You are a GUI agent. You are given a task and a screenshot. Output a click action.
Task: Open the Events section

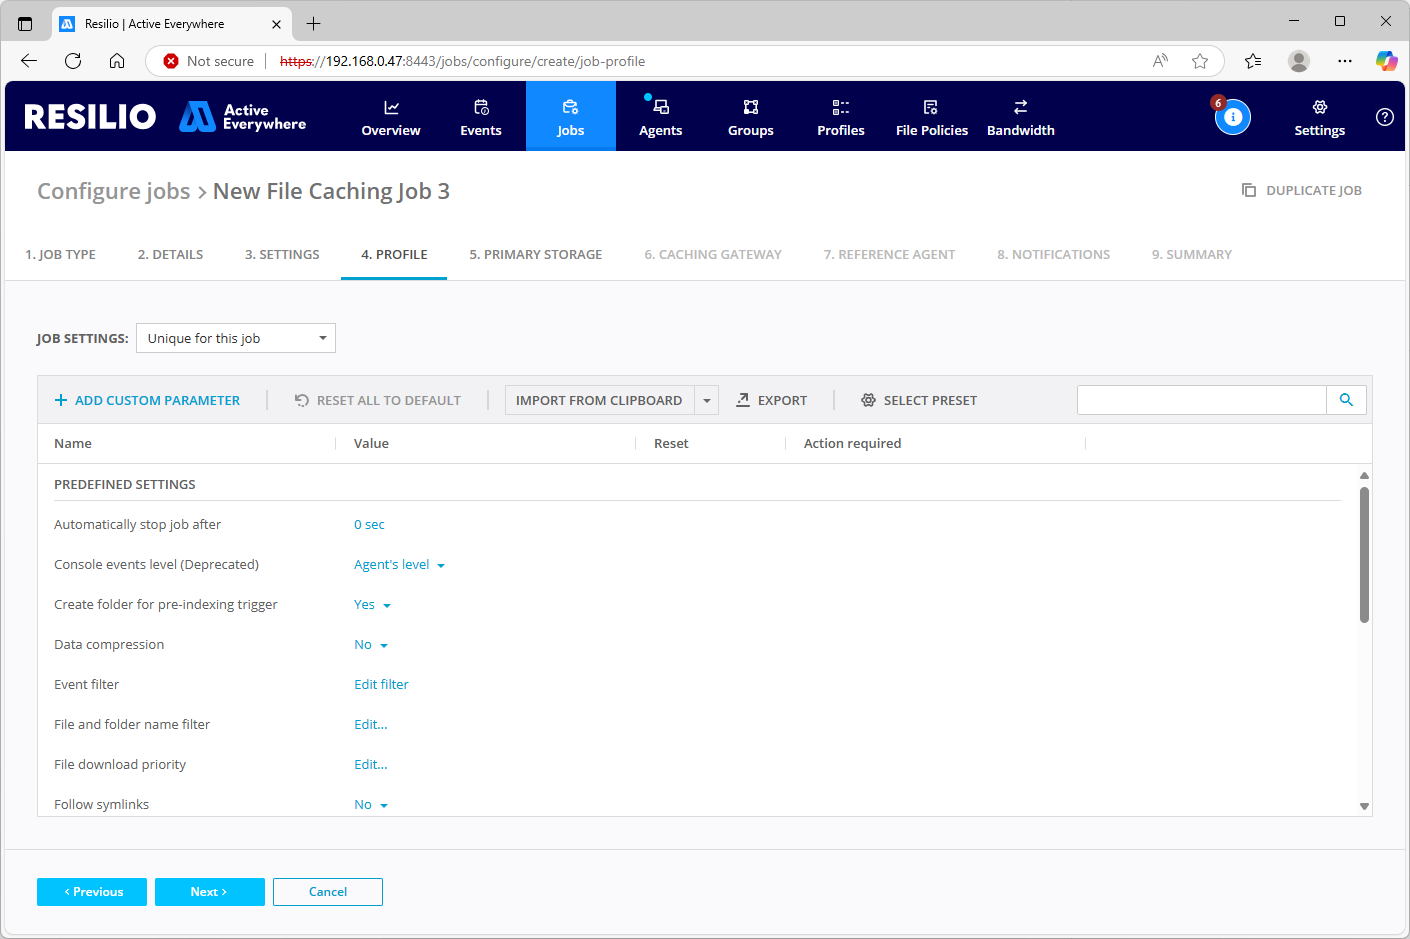click(x=480, y=116)
